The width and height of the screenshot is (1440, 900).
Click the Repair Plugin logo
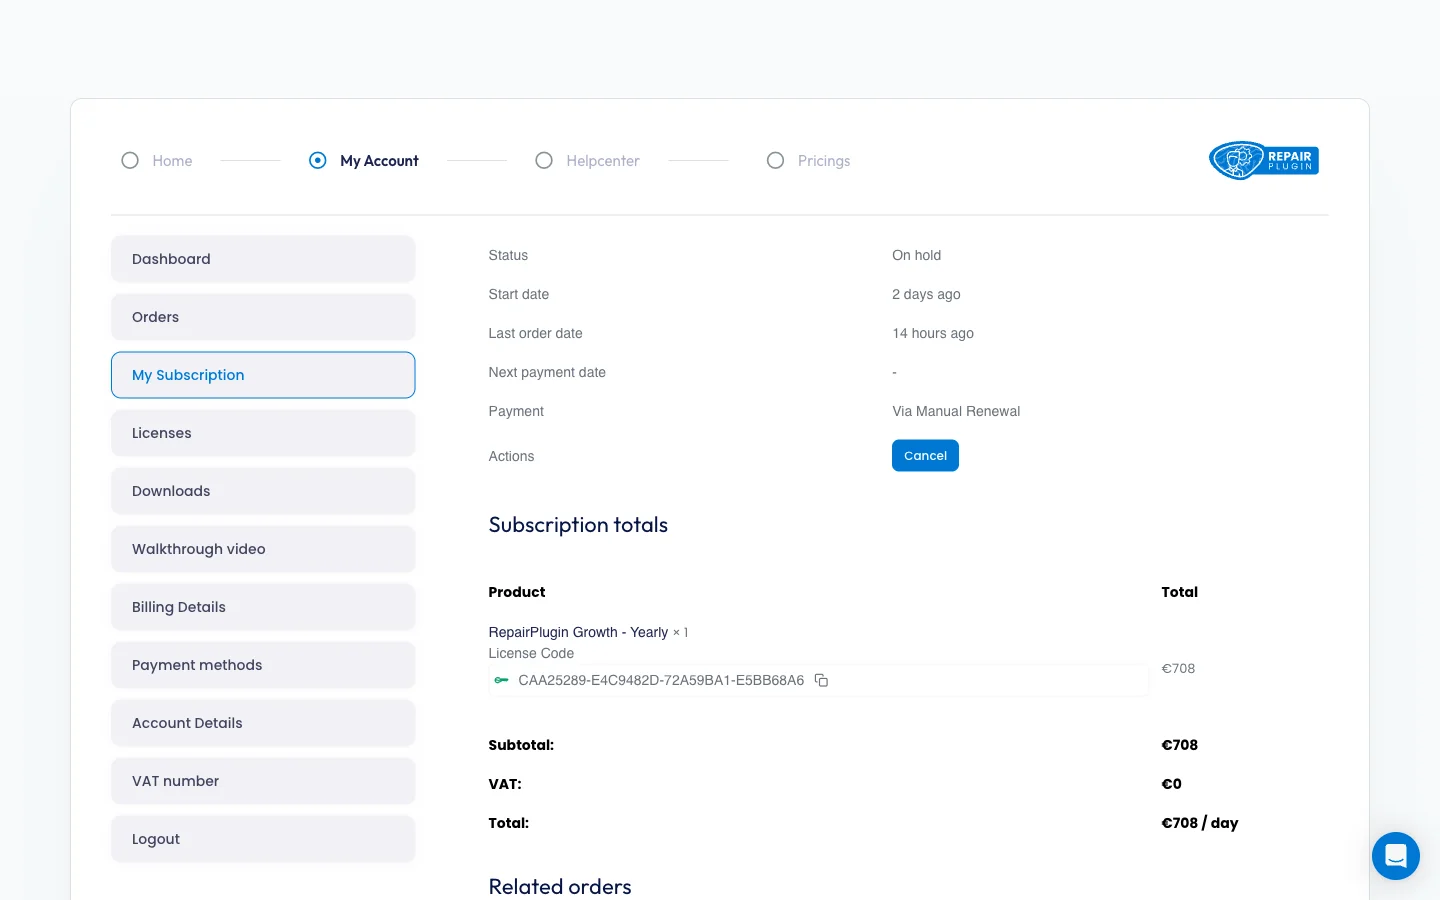[x=1263, y=160]
